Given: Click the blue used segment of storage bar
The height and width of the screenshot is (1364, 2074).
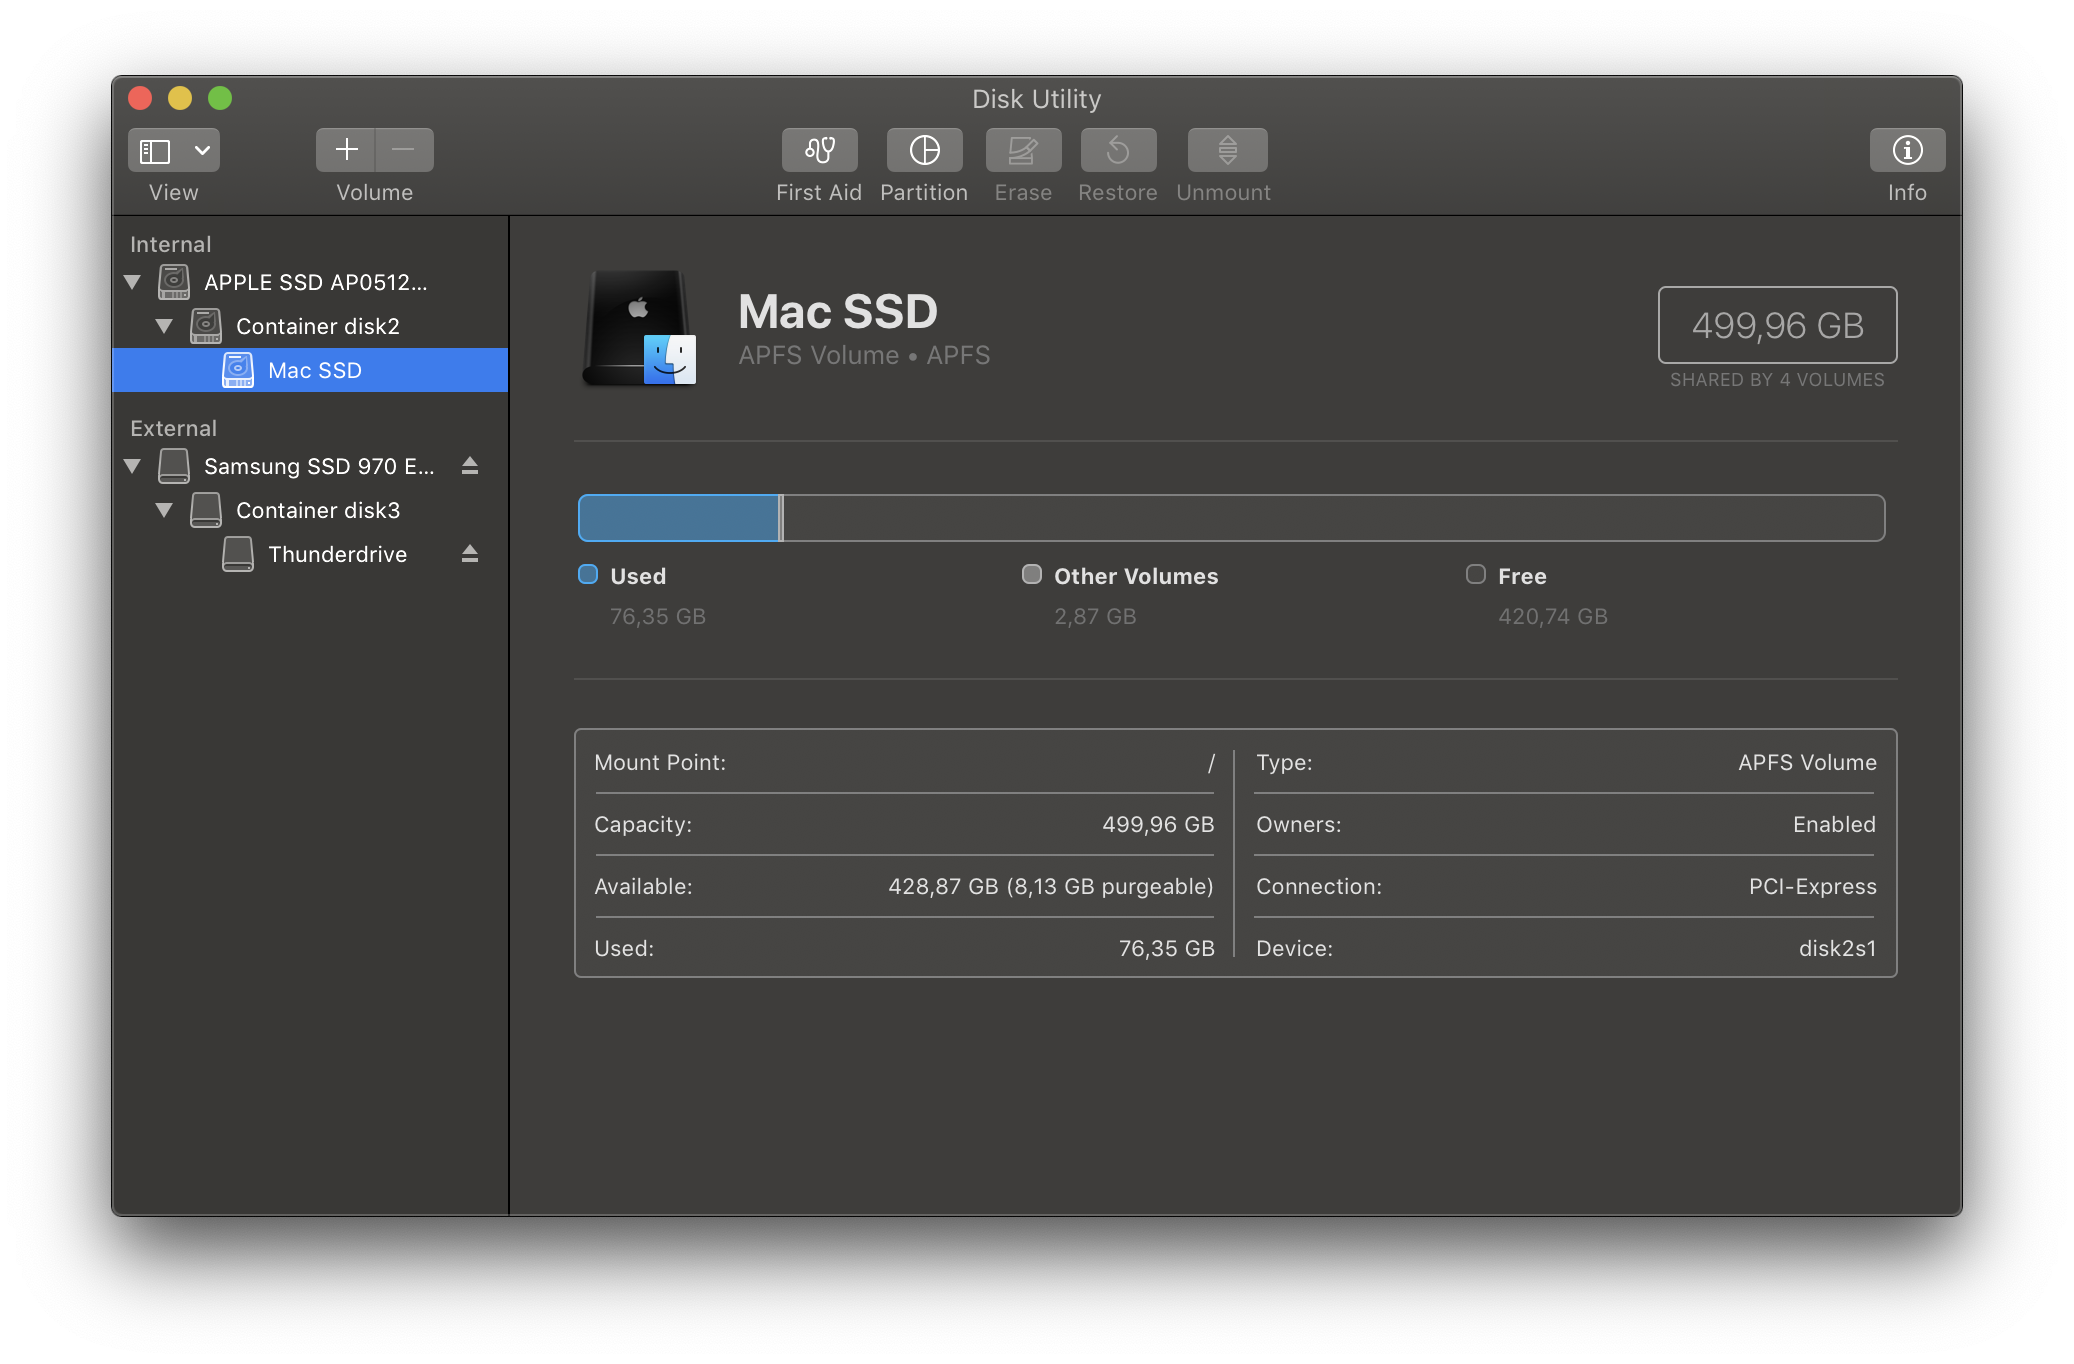Looking at the screenshot, I should tap(679, 518).
